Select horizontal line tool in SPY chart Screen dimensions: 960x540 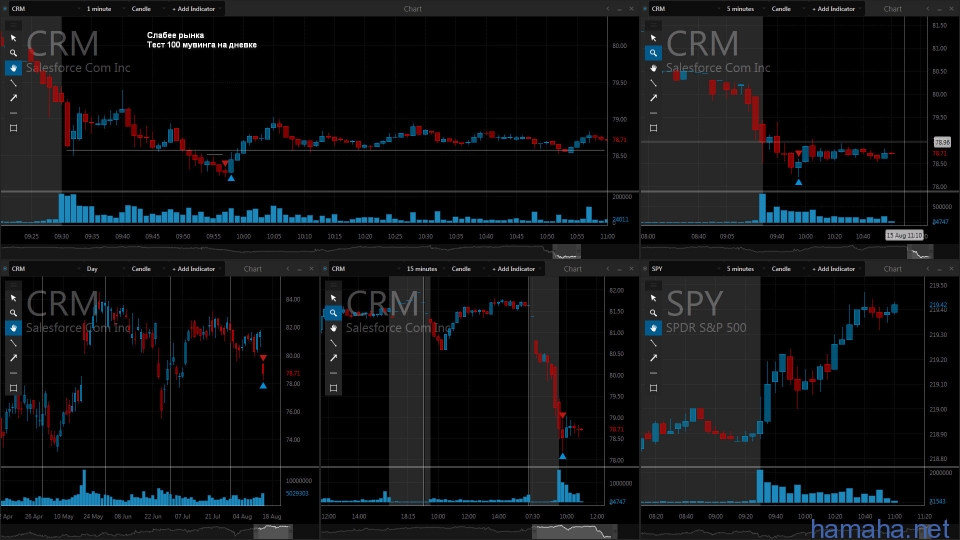coord(653,373)
